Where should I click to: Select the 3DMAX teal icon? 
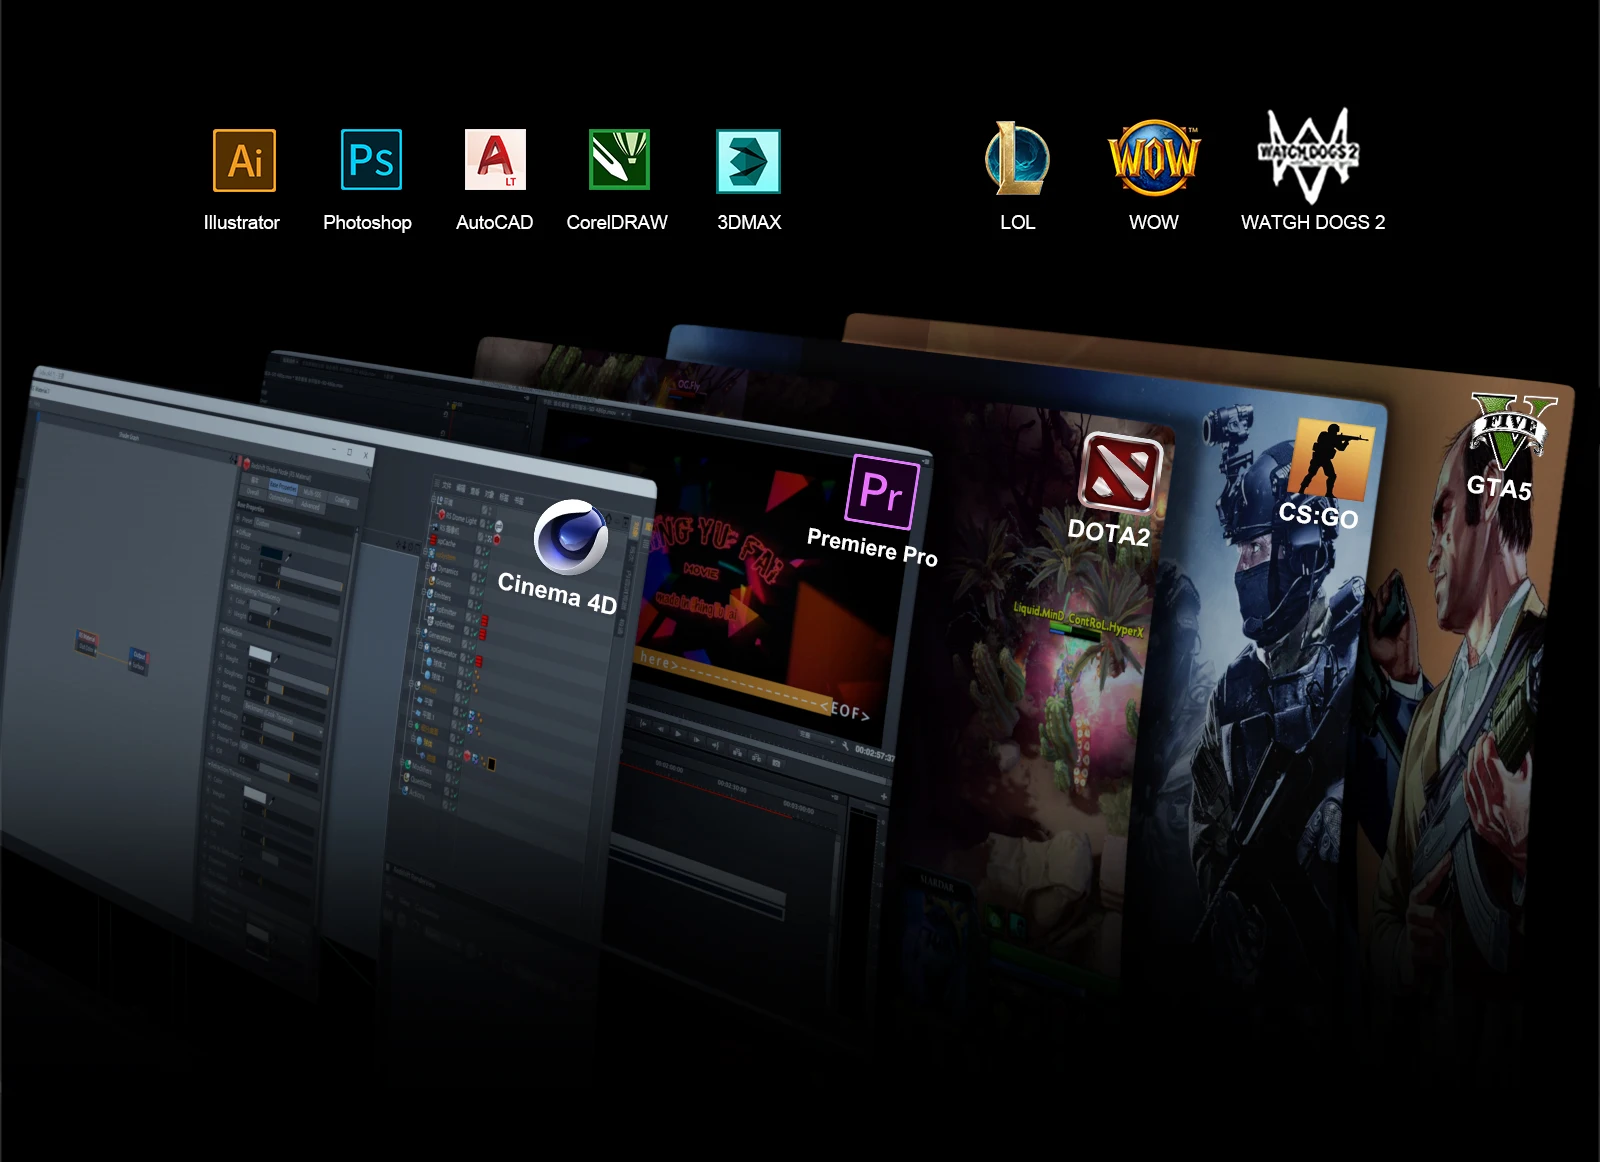pyautogui.click(x=748, y=161)
